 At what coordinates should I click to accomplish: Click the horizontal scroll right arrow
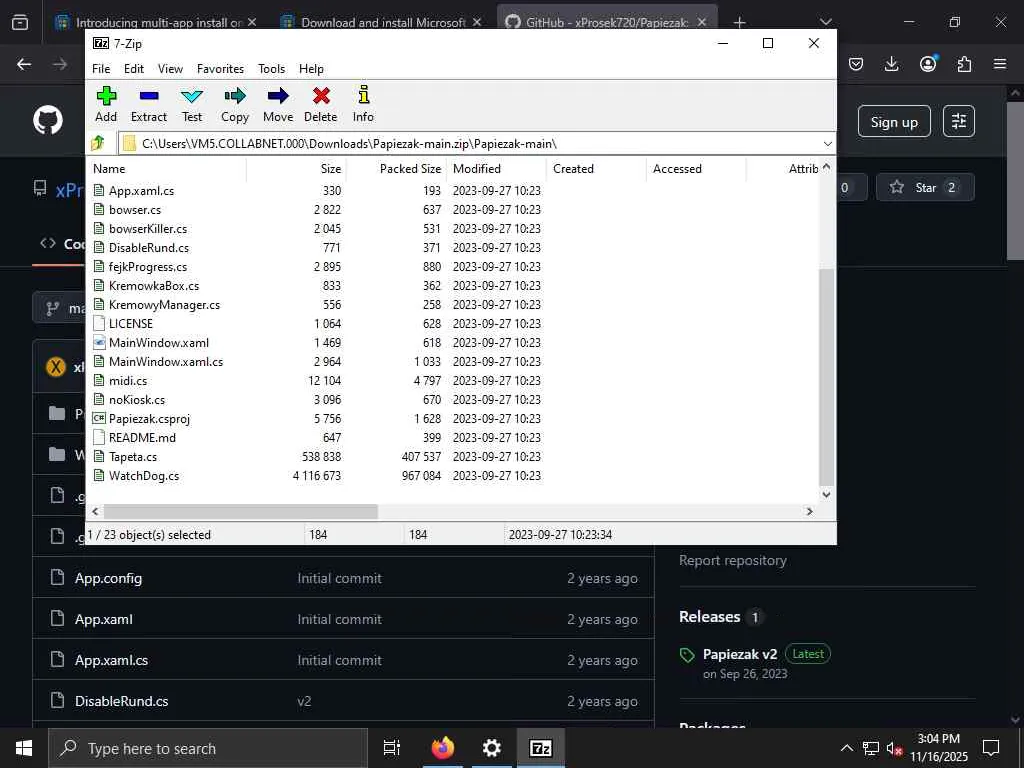pos(810,511)
